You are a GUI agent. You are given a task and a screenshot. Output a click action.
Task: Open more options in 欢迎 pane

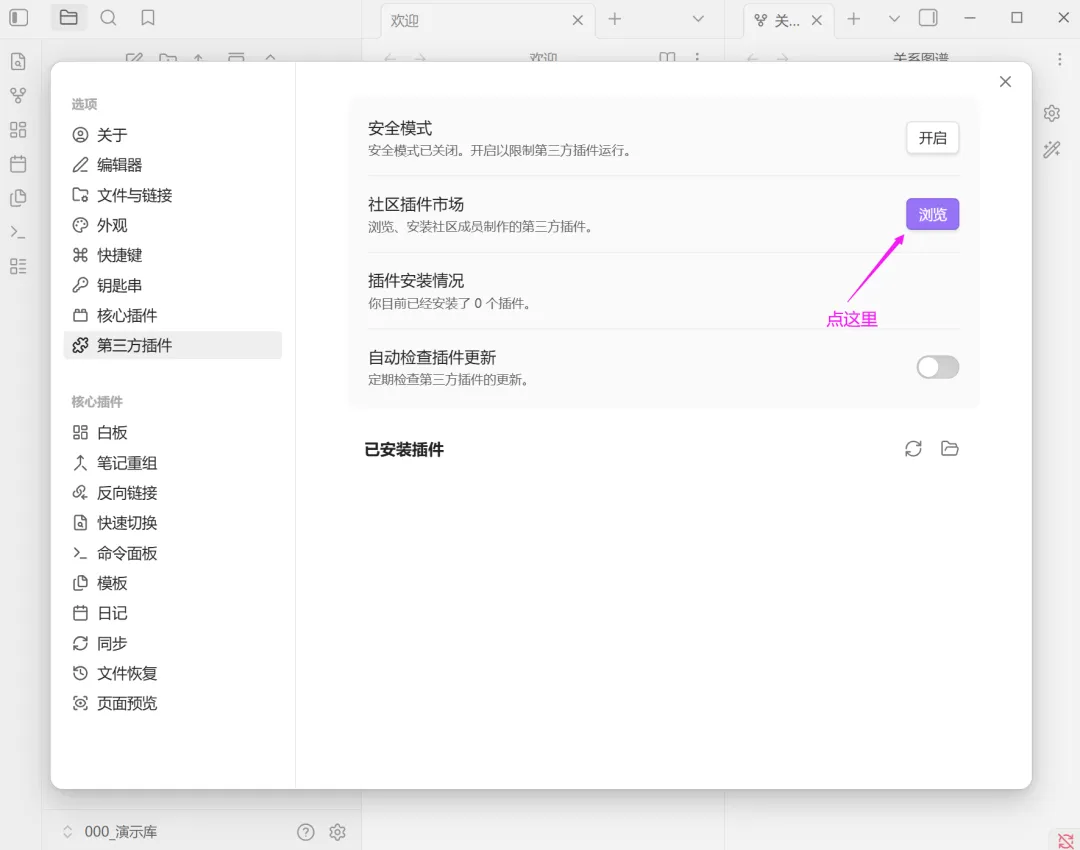[x=697, y=57]
